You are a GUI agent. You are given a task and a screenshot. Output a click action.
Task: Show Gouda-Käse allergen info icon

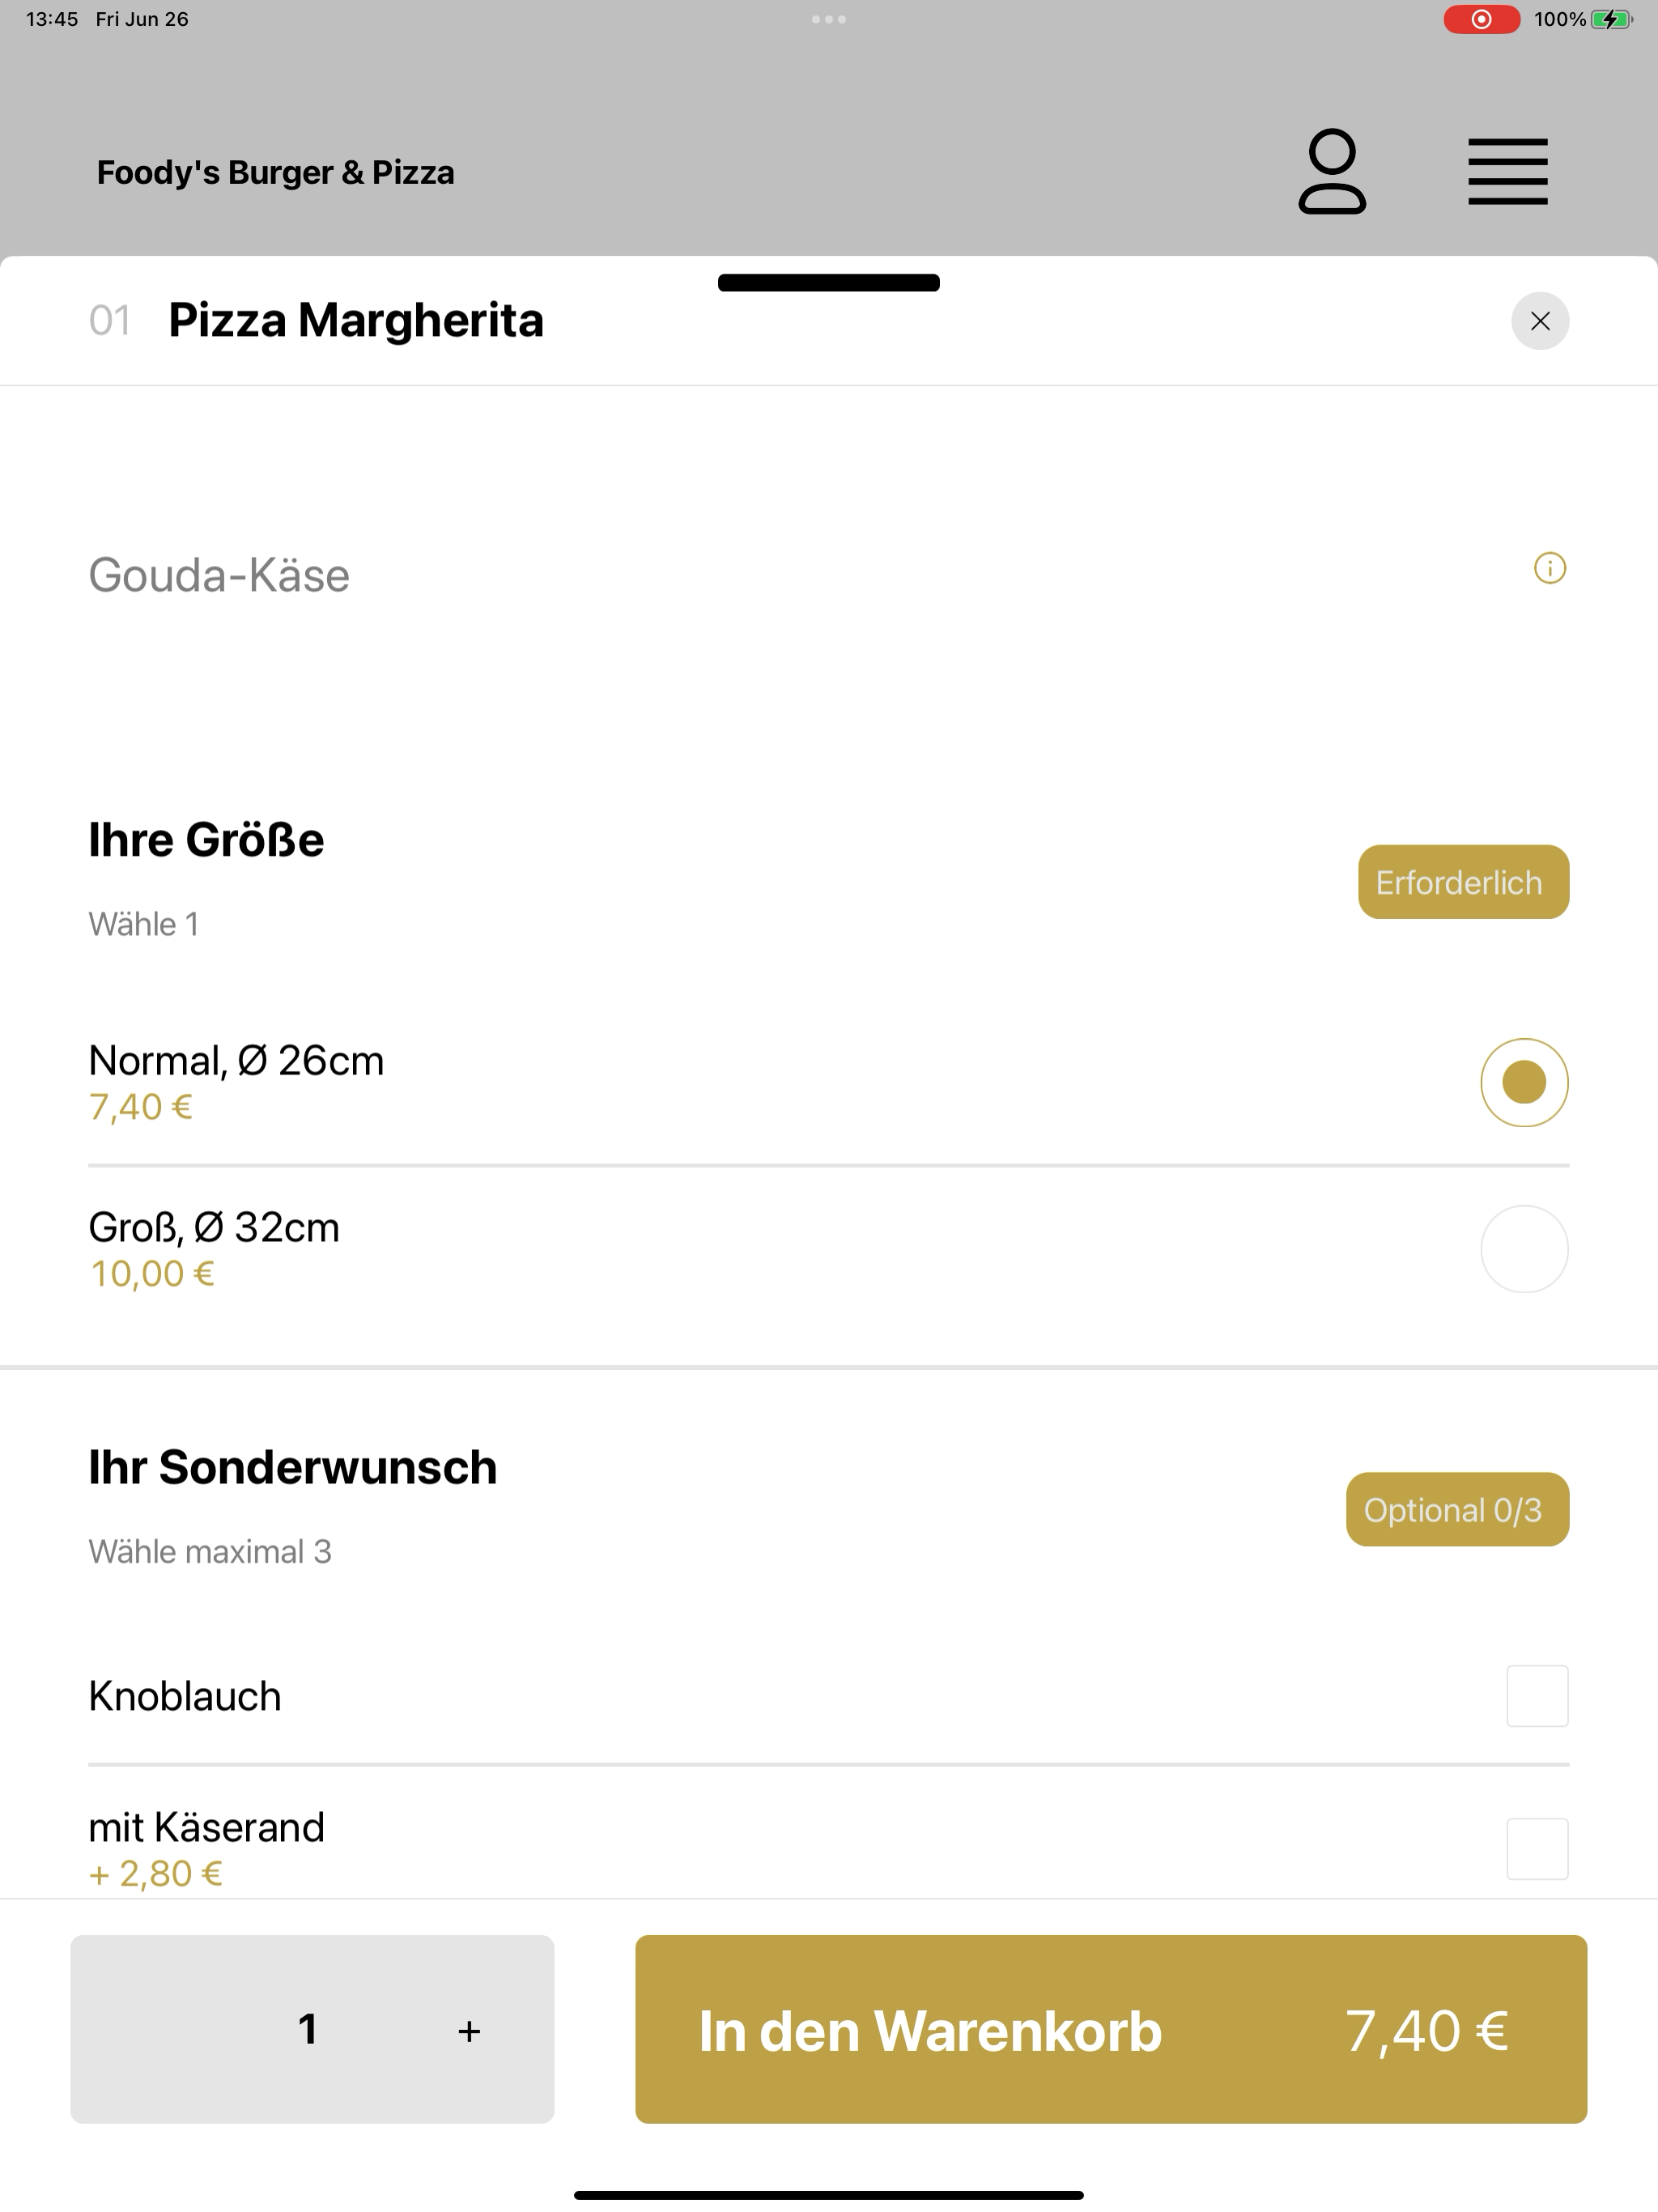point(1549,568)
